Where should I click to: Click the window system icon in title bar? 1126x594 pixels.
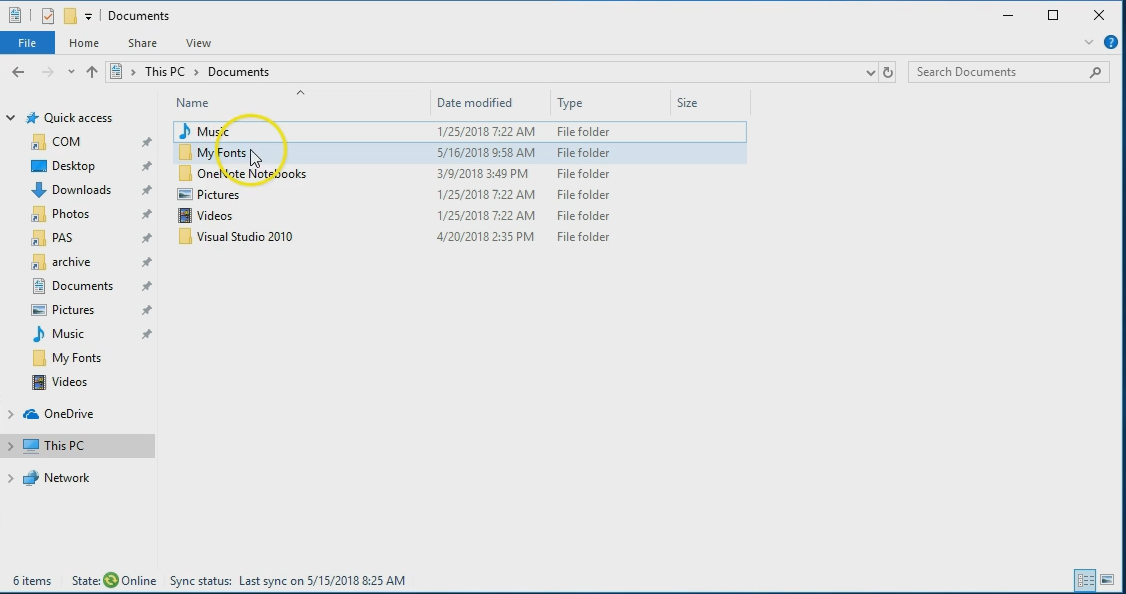coord(14,16)
